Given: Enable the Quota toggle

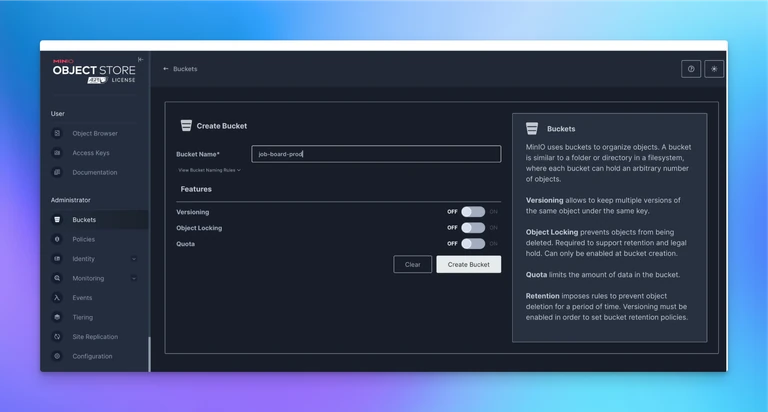Looking at the screenshot, I should click(x=473, y=243).
